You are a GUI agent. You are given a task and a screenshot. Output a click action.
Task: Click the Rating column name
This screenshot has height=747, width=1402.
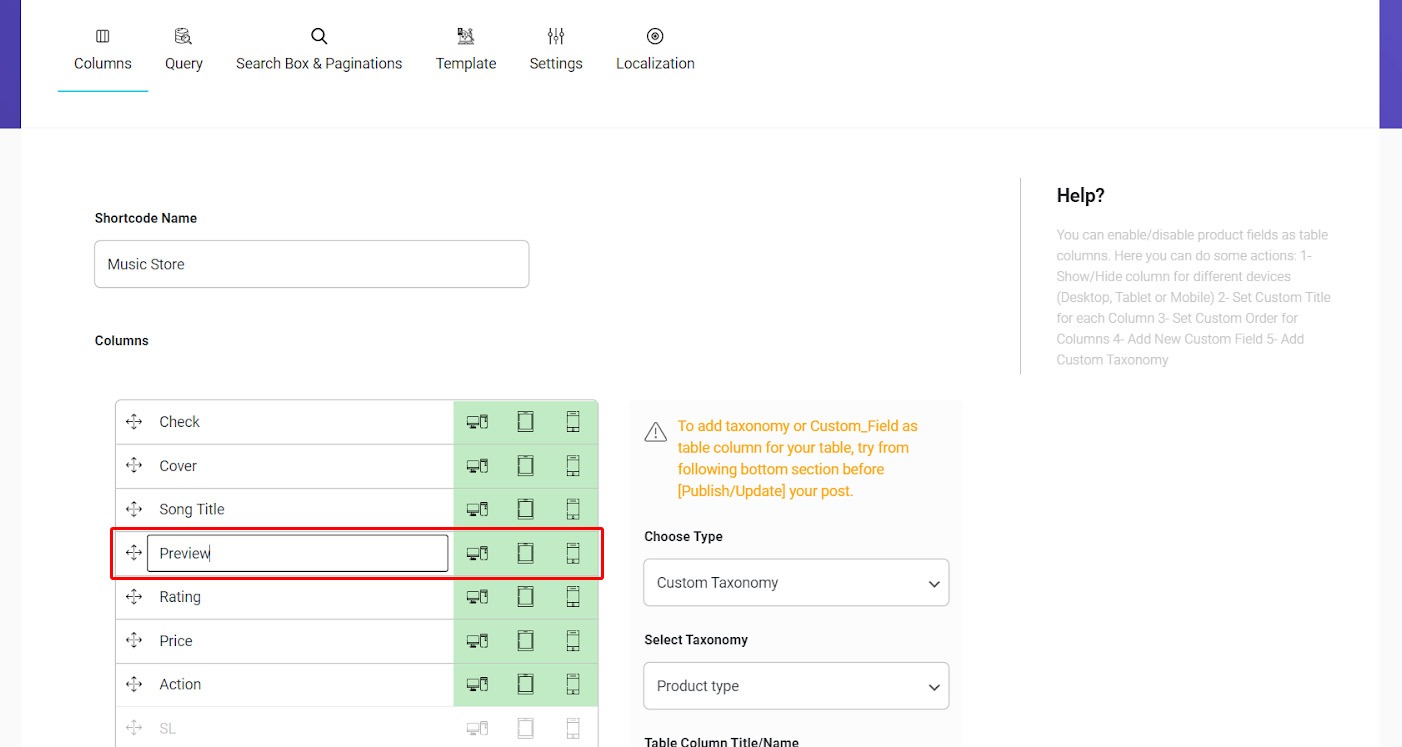pyautogui.click(x=180, y=597)
